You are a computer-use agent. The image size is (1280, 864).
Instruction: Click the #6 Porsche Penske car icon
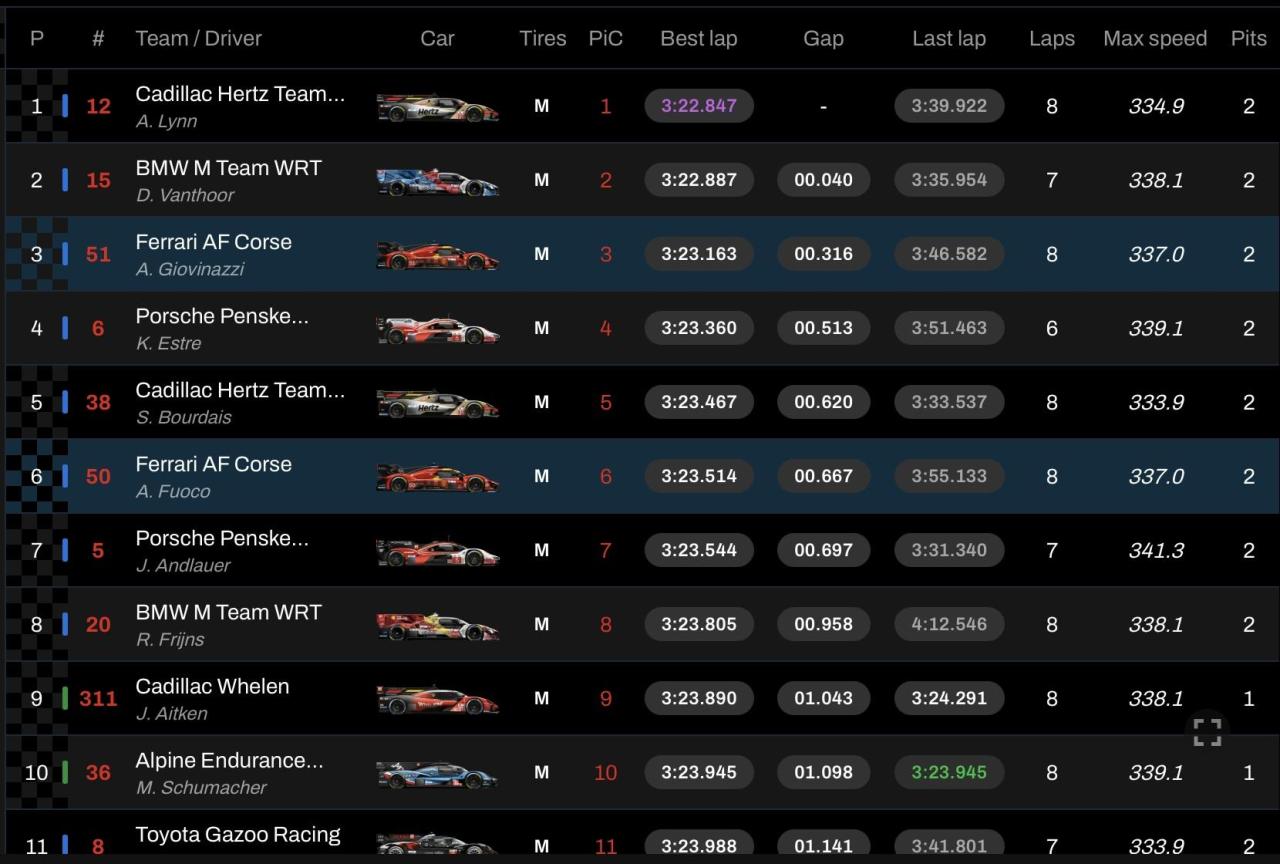pos(437,329)
